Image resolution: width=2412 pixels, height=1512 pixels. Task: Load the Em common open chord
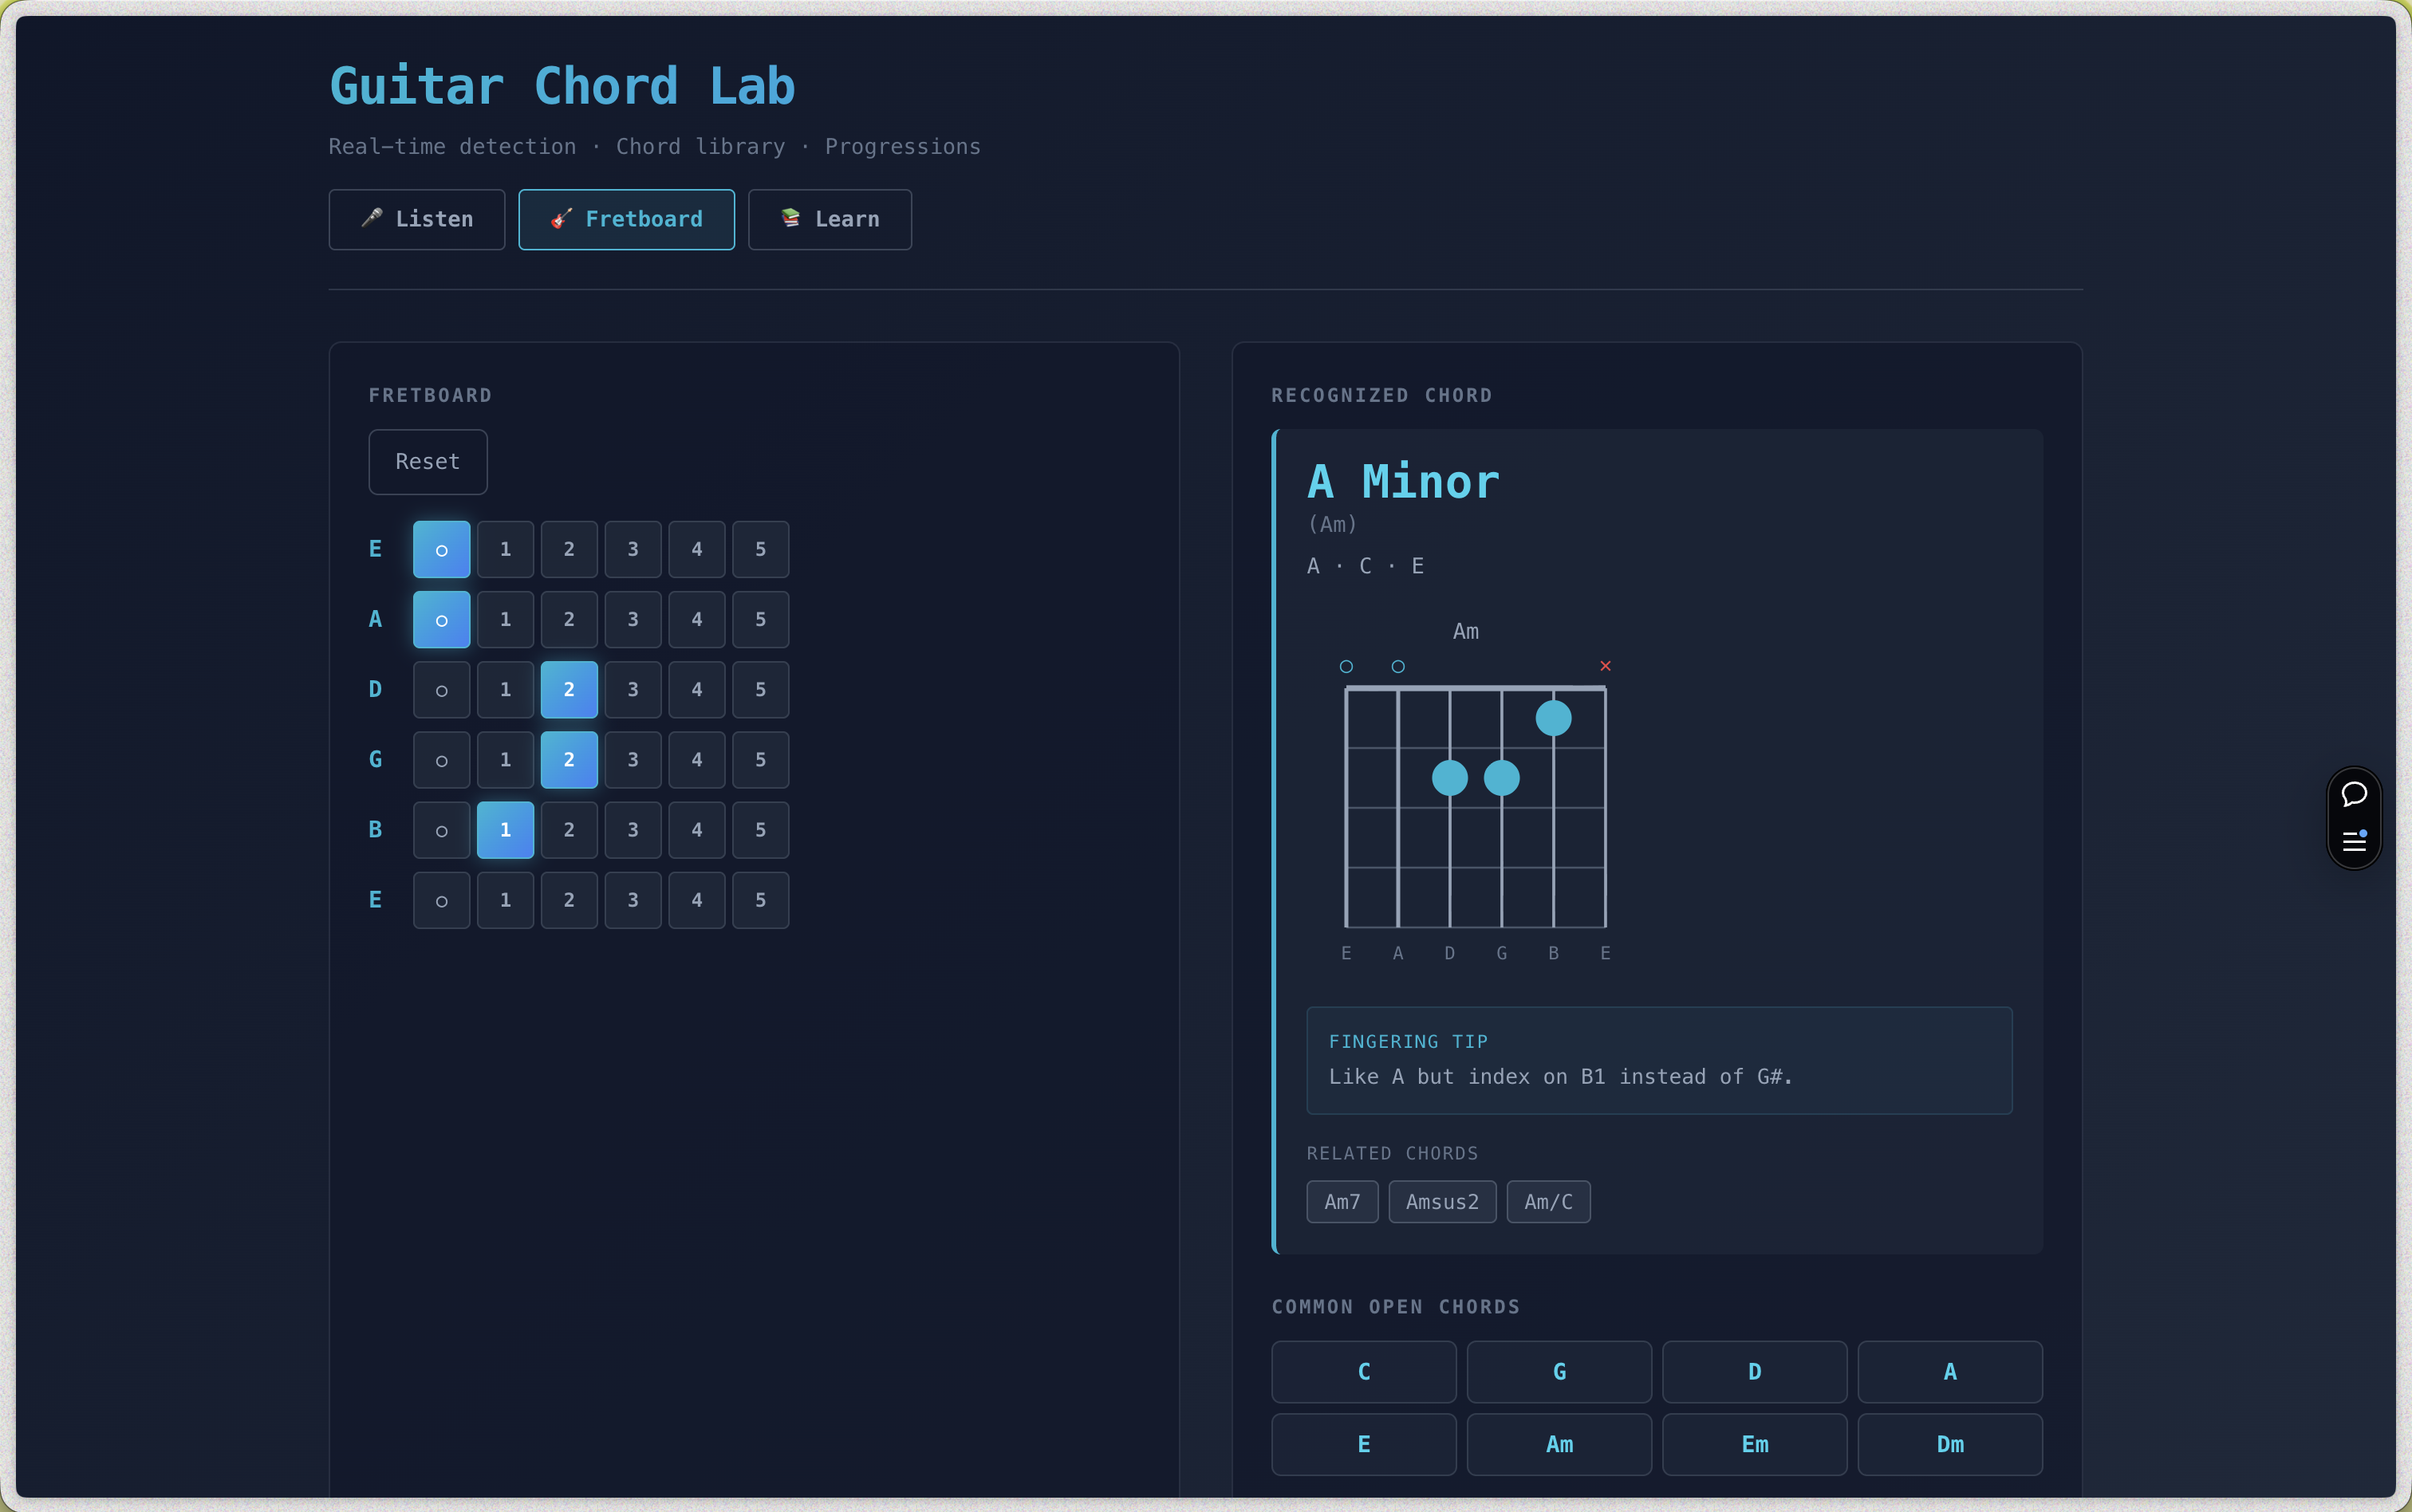[1755, 1444]
